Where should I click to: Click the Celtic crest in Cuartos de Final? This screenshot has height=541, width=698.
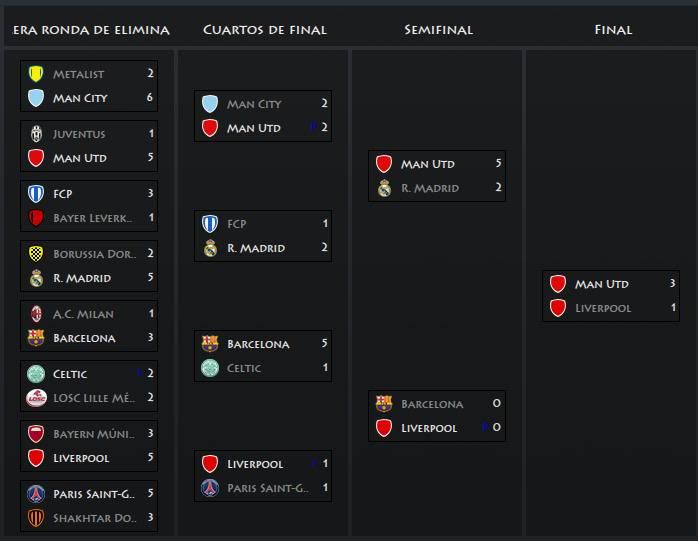[x=210, y=368]
